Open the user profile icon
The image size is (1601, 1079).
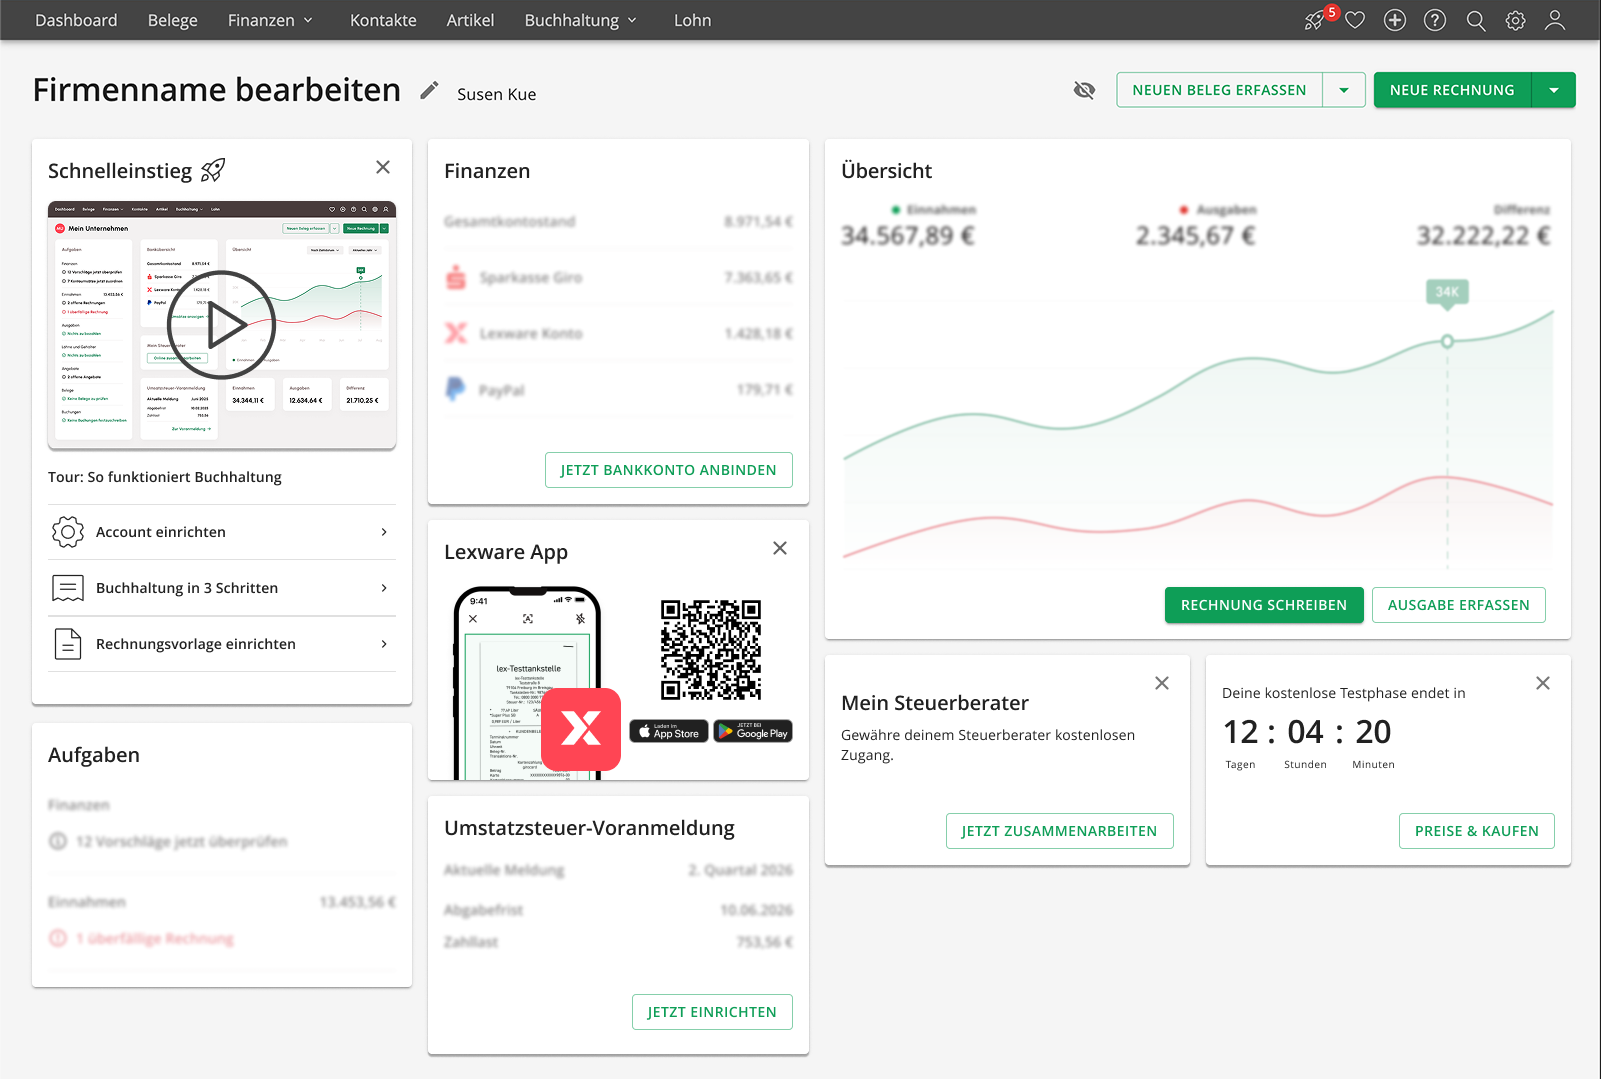[x=1555, y=20]
